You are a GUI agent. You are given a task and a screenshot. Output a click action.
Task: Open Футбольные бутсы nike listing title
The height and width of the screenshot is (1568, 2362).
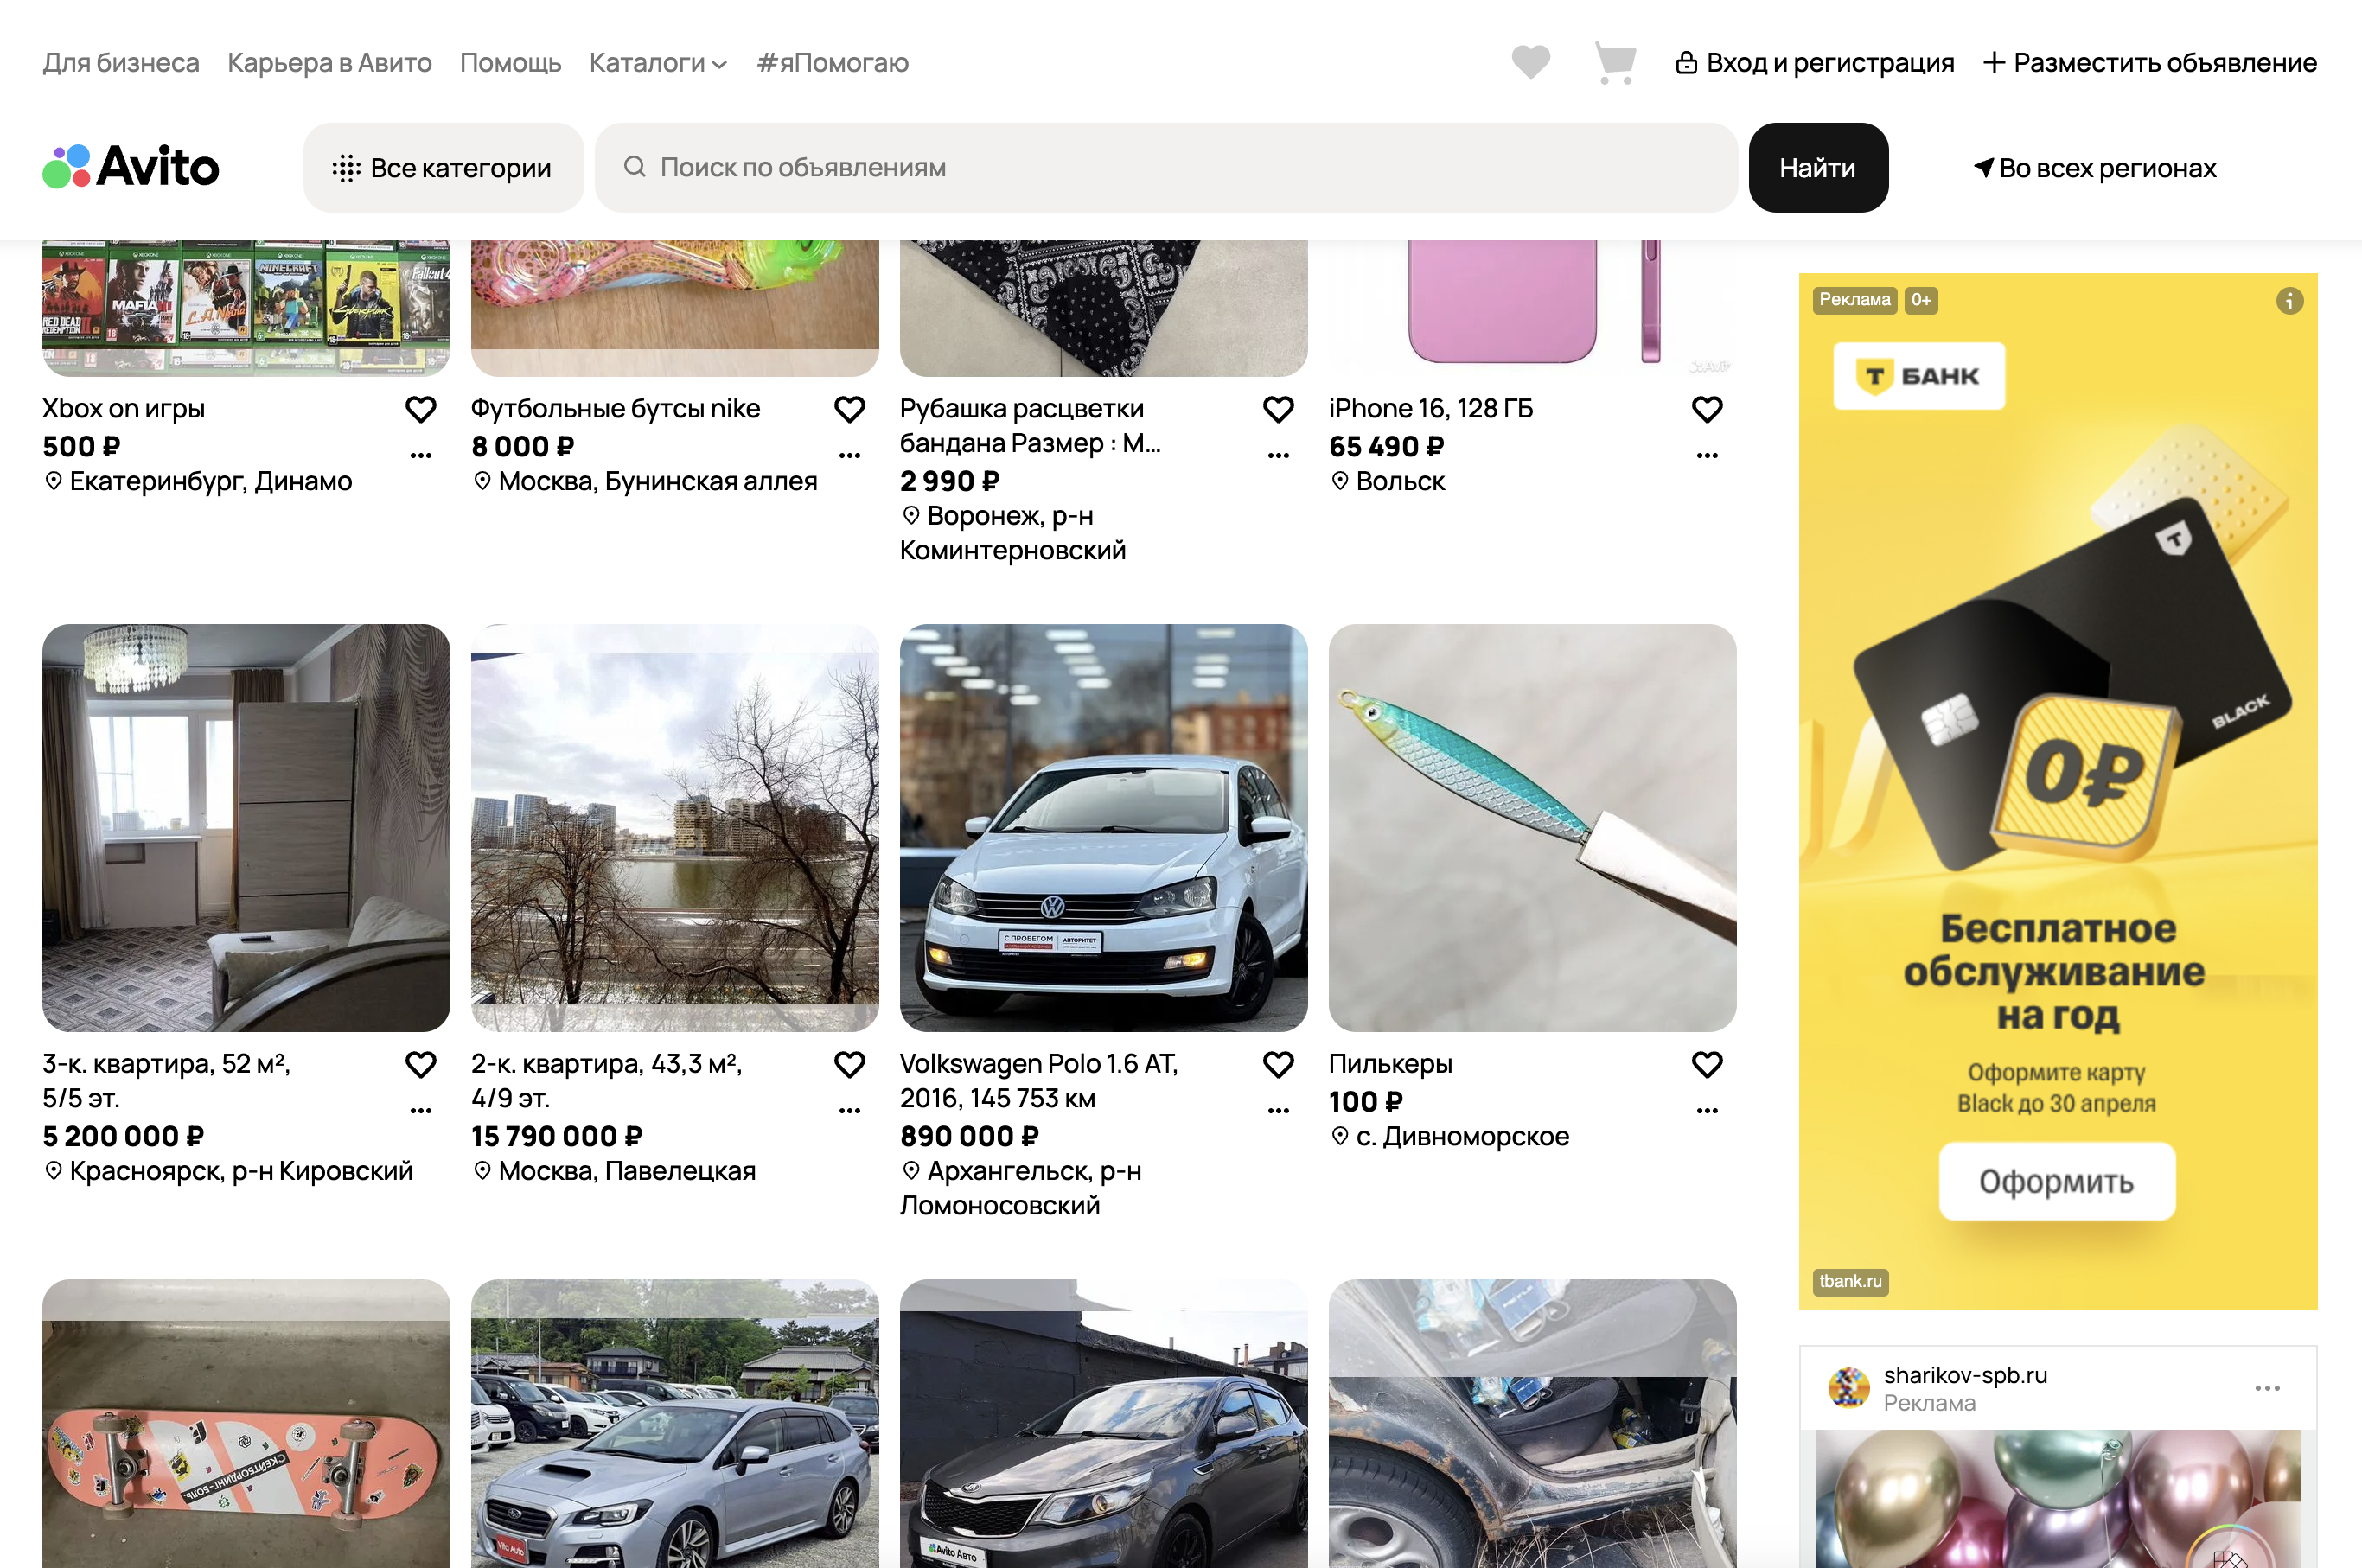click(x=615, y=408)
